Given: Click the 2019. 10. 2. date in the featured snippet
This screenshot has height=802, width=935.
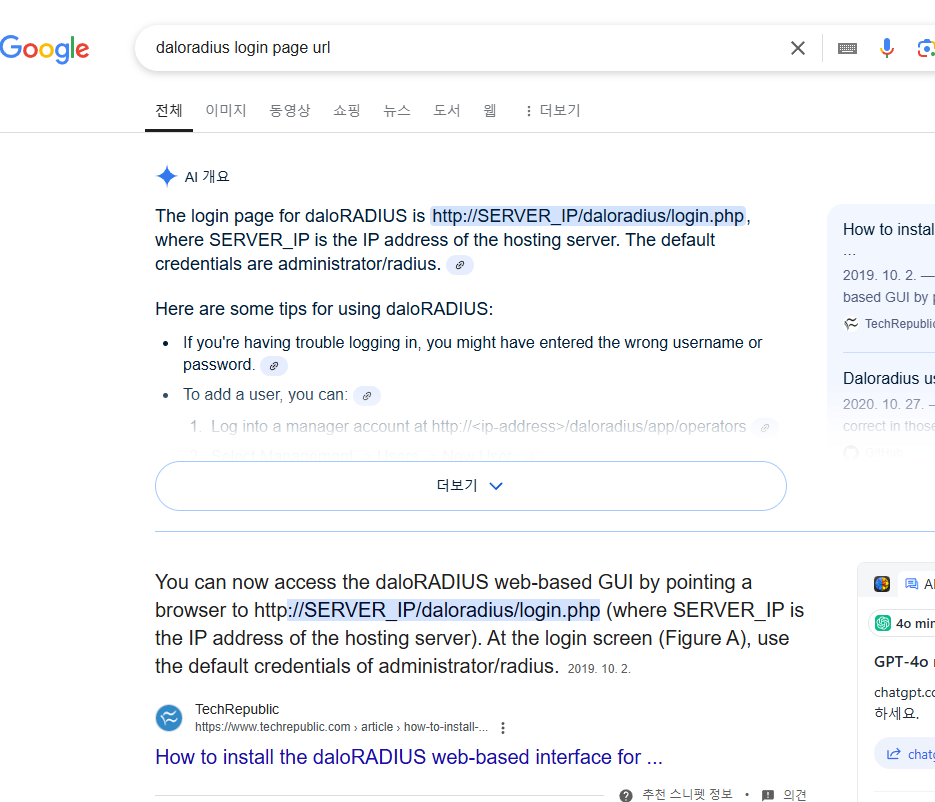Looking at the screenshot, I should [599, 669].
